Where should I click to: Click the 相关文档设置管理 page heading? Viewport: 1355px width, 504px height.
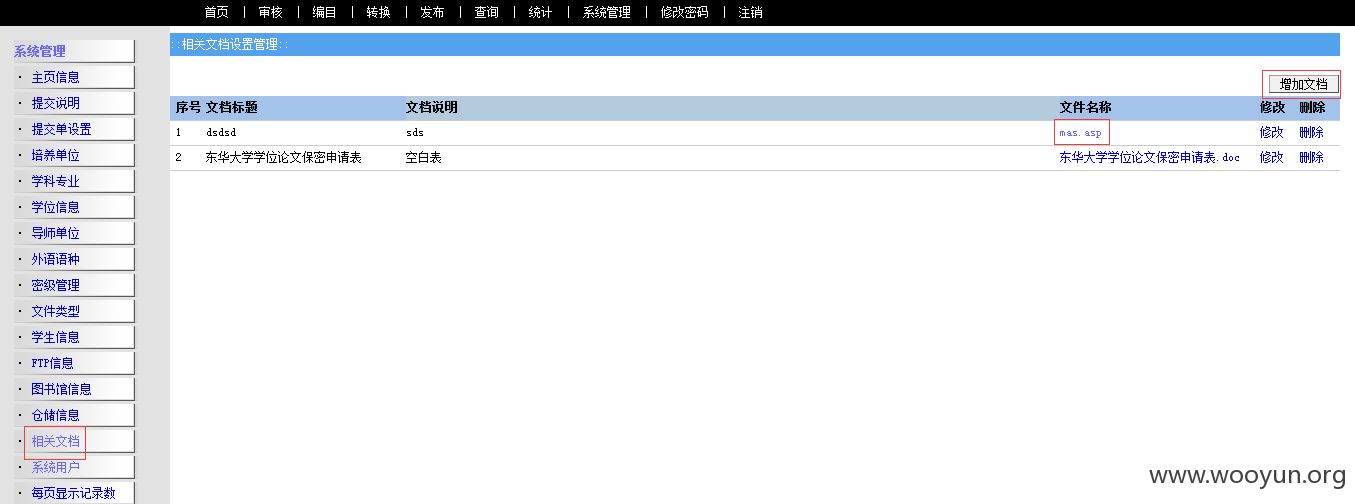229,45
